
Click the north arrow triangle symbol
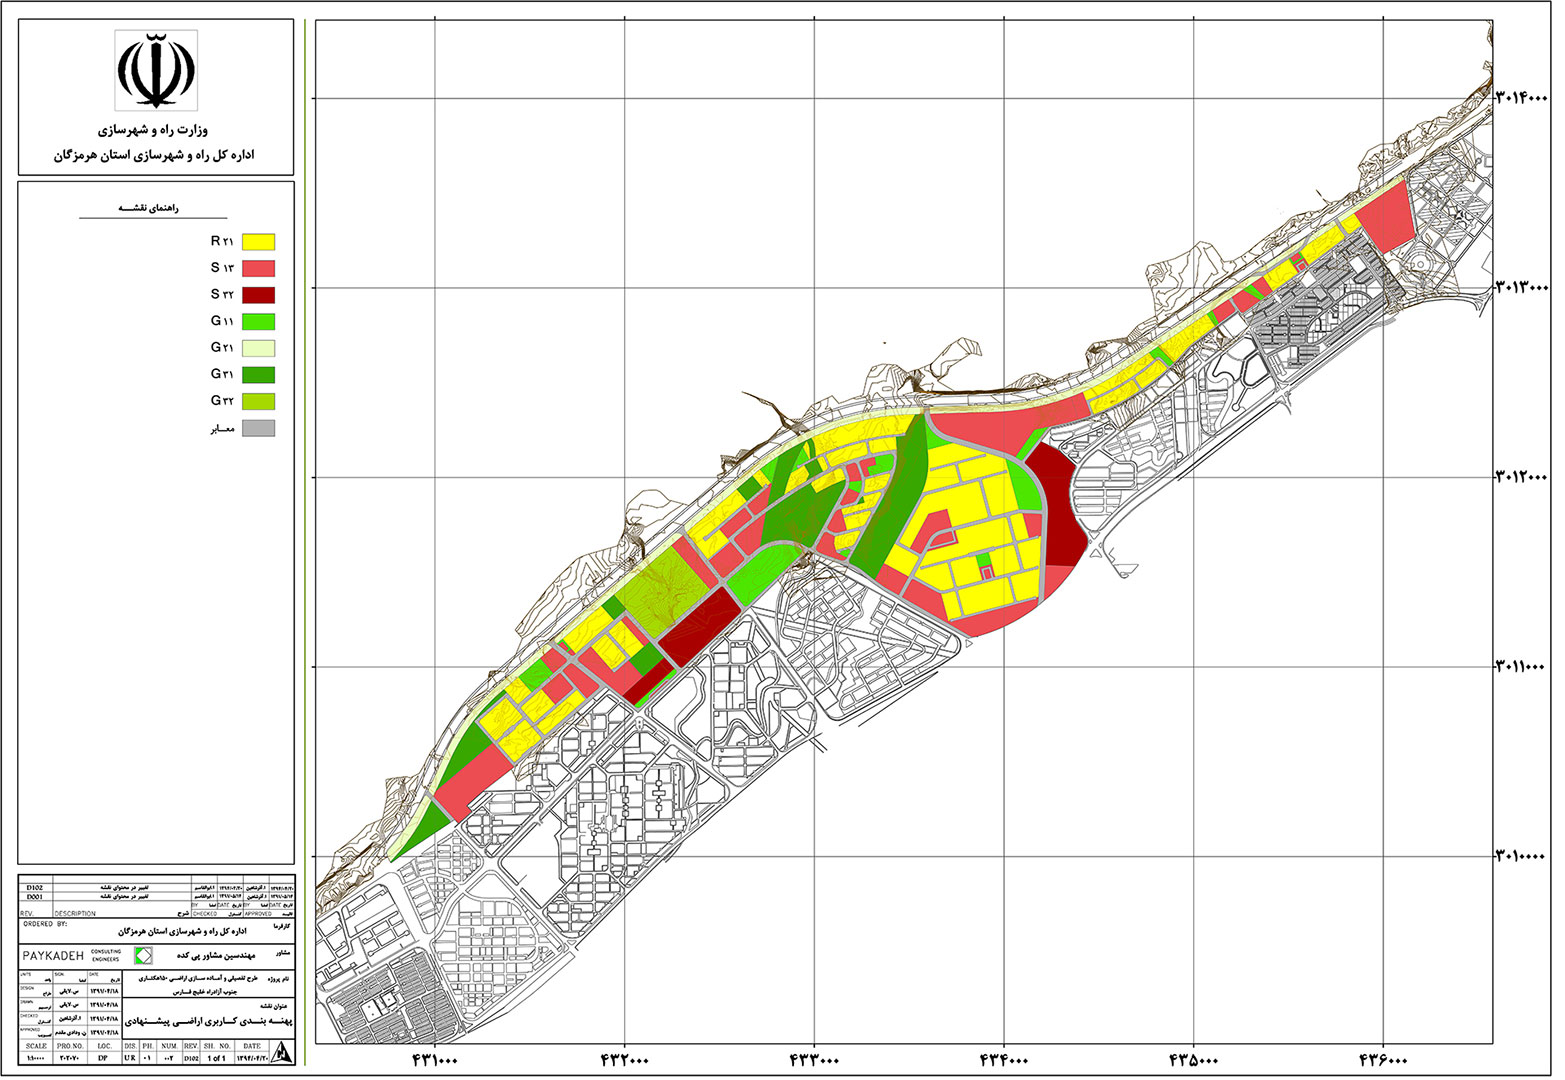pos(282,1051)
